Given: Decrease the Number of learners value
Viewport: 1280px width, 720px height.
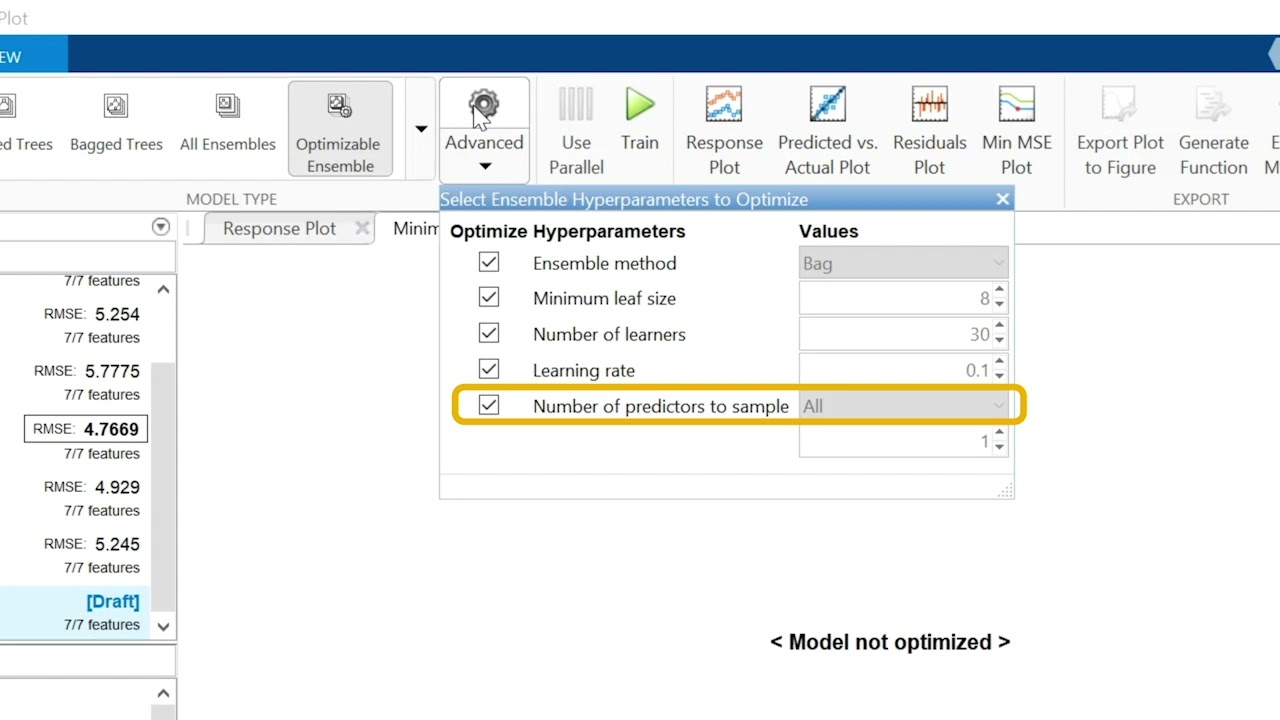Looking at the screenshot, I should (x=999, y=341).
